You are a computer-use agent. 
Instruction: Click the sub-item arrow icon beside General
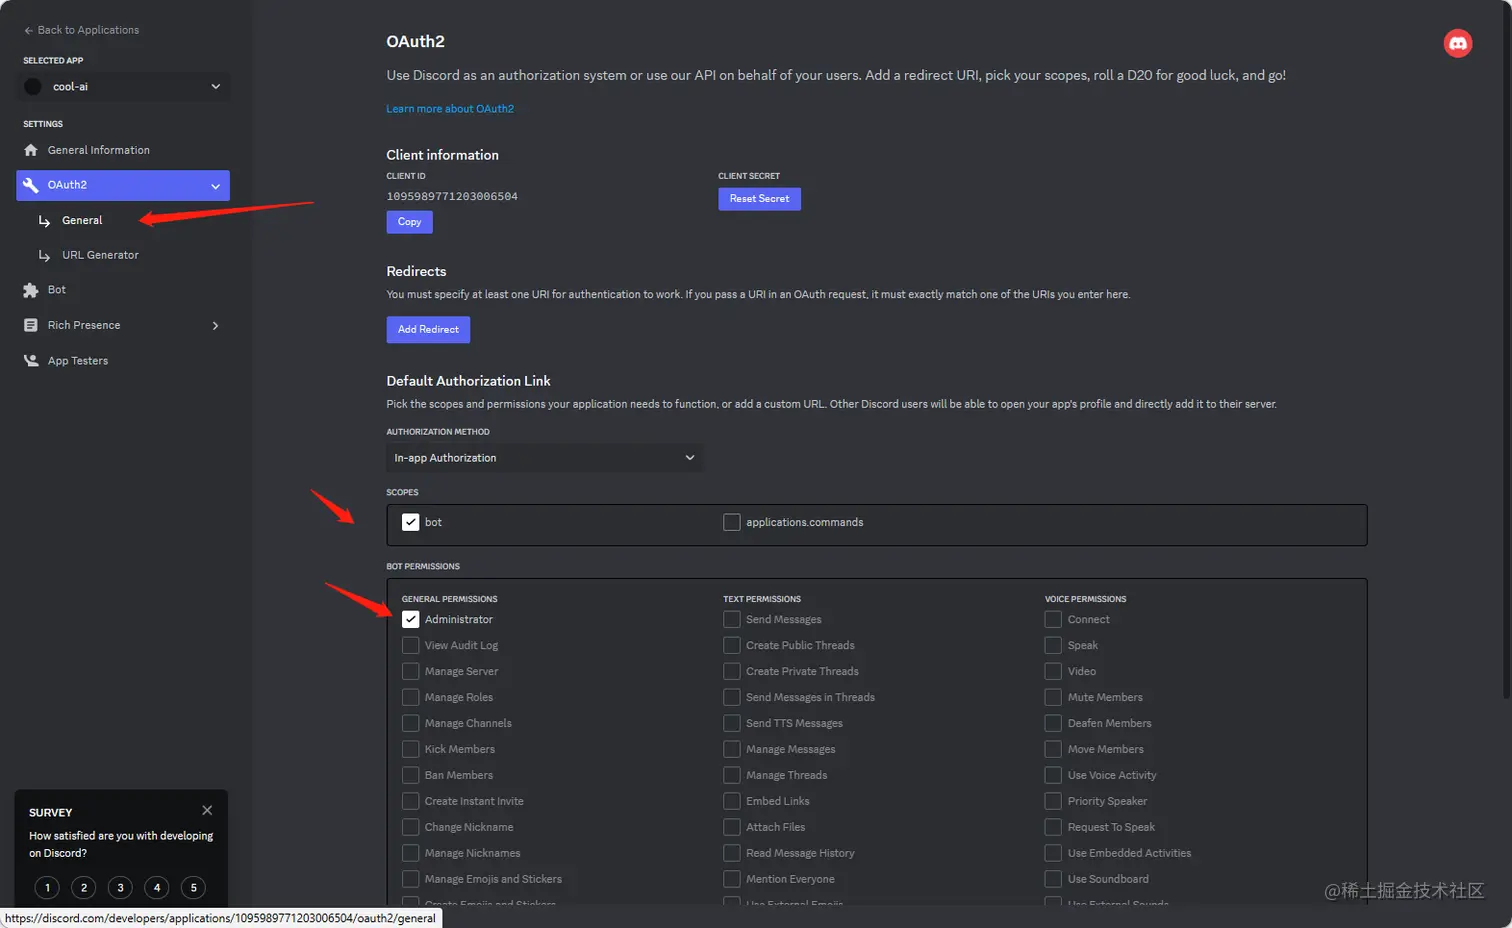(44, 221)
